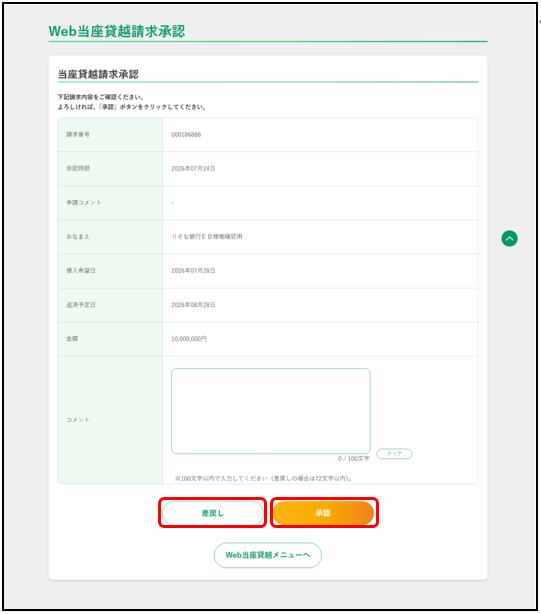The height and width of the screenshot is (614, 541).
Task: Click the green scroll-to-top arrow icon
Action: point(509,238)
